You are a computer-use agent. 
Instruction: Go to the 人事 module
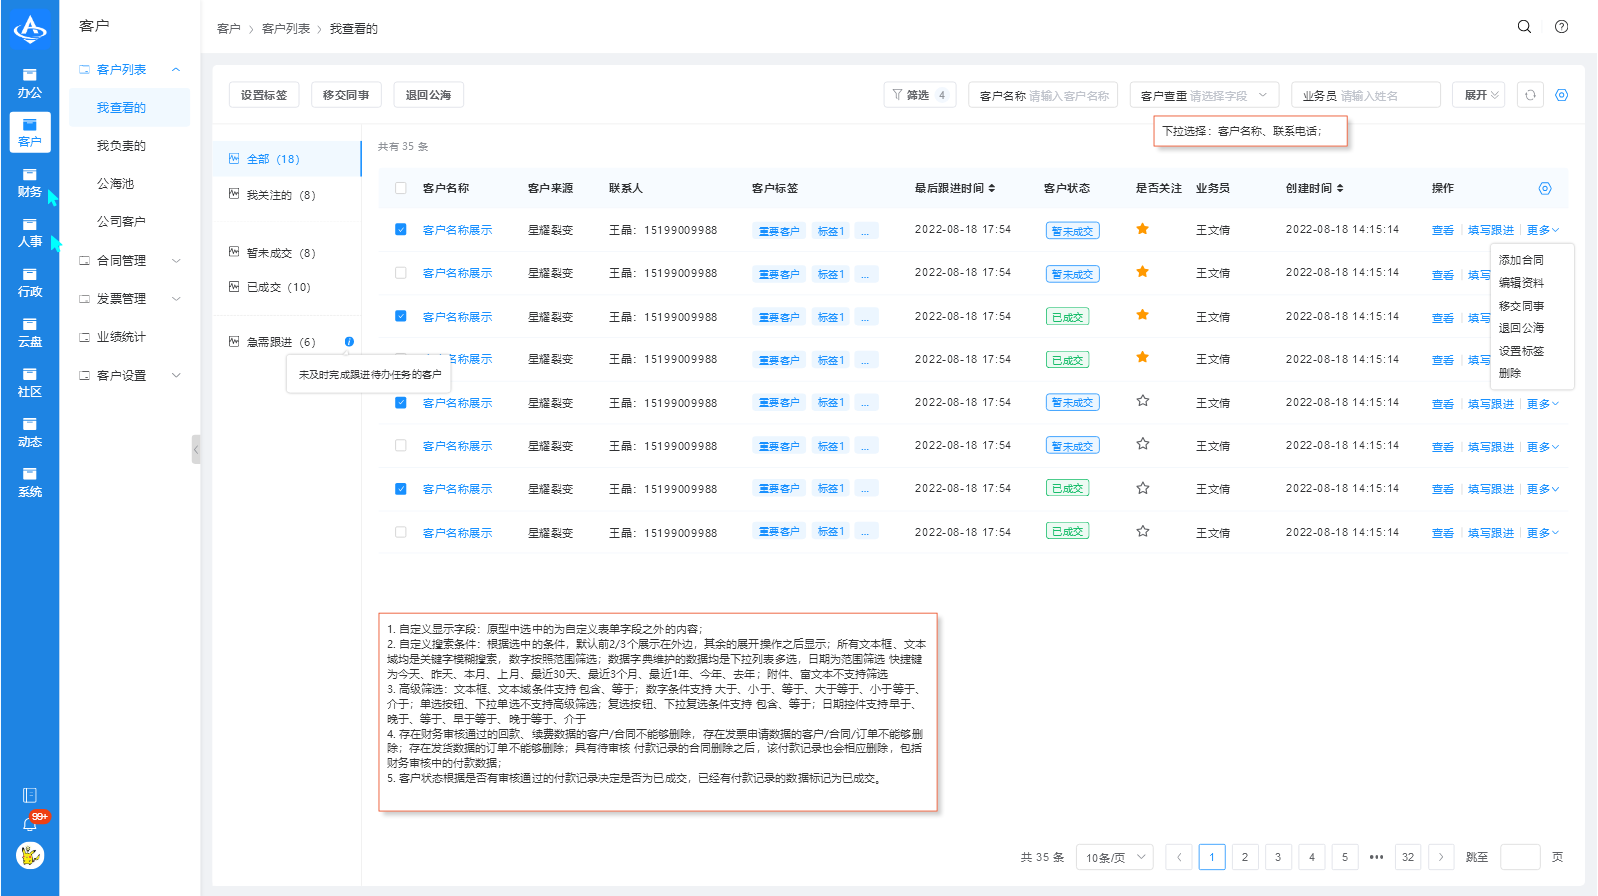click(x=30, y=233)
